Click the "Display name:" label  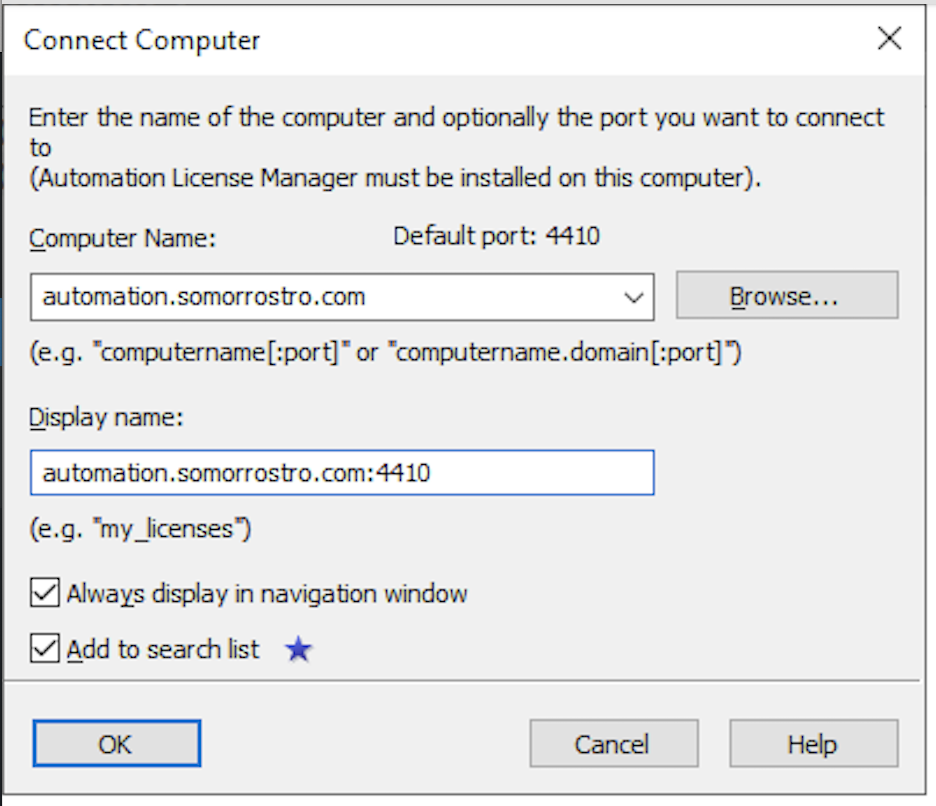coord(107,418)
